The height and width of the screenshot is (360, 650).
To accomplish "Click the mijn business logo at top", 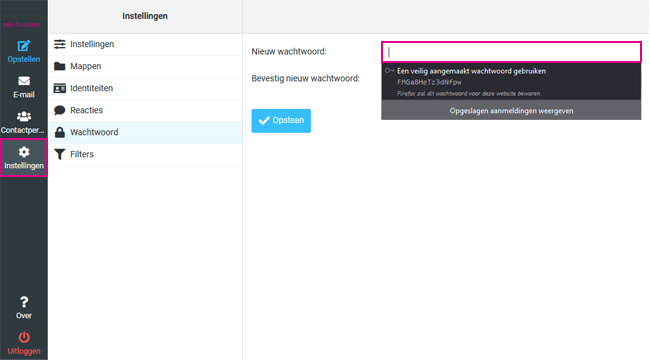I will (x=22, y=24).
